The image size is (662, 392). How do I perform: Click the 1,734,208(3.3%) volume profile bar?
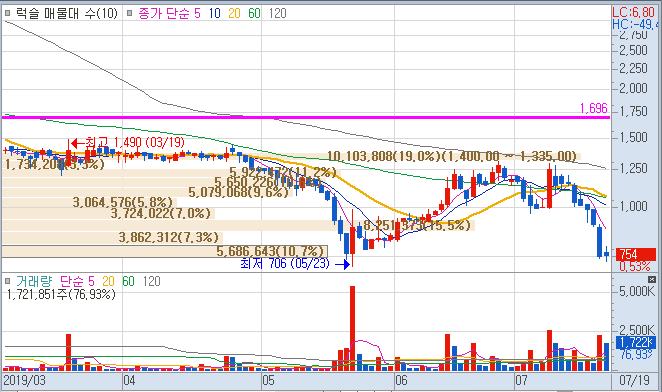[53, 164]
